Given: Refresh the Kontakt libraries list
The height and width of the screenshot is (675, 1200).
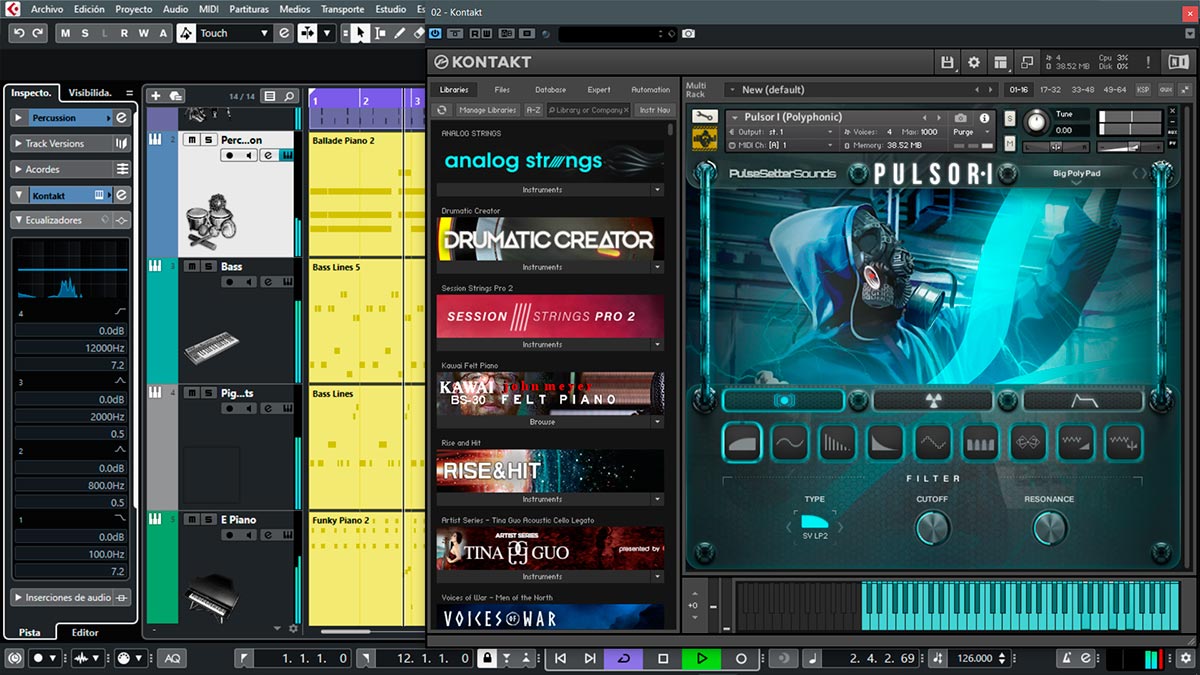Looking at the screenshot, I should pos(444,110).
